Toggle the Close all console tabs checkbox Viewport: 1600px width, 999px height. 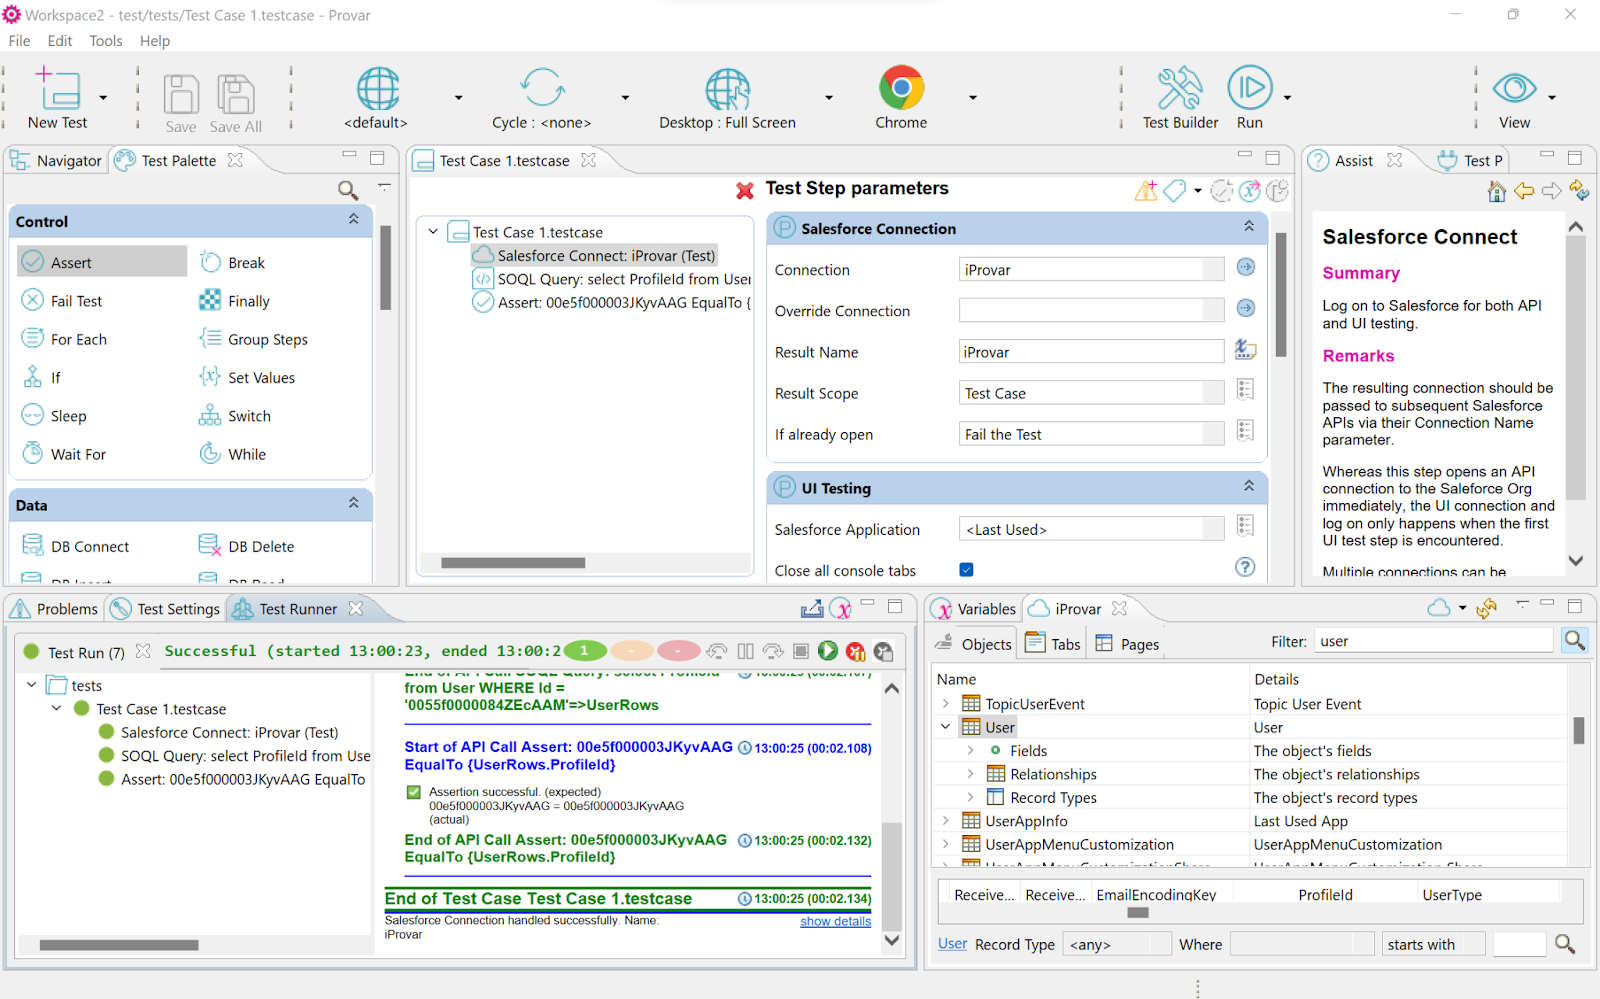click(966, 570)
